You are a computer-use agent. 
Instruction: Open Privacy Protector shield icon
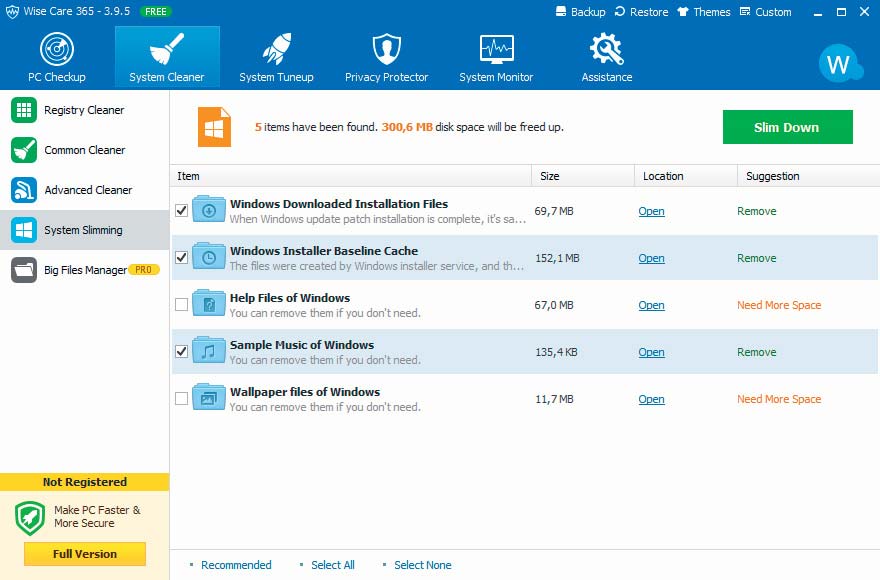coord(387,49)
